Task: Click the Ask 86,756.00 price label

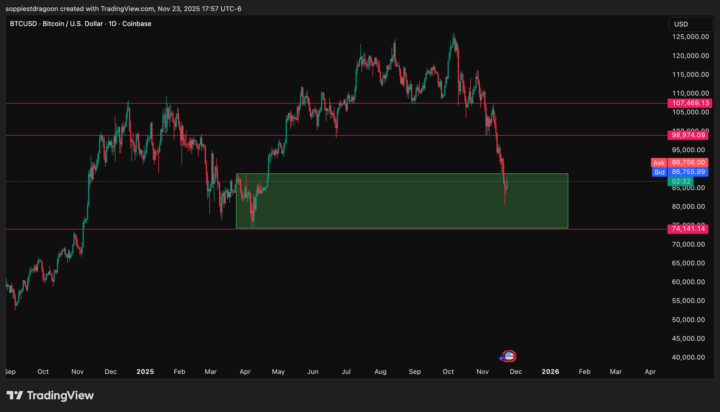Action: (680, 163)
